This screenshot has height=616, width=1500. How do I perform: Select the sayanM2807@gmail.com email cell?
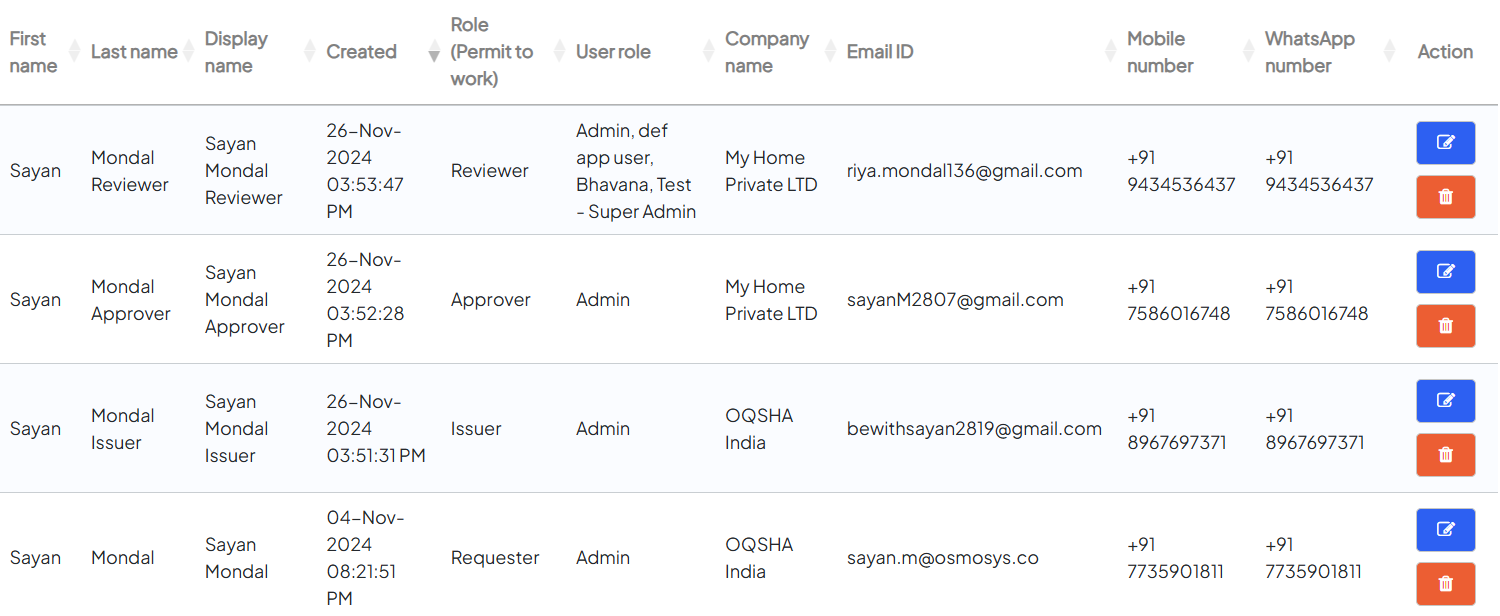[x=955, y=300]
